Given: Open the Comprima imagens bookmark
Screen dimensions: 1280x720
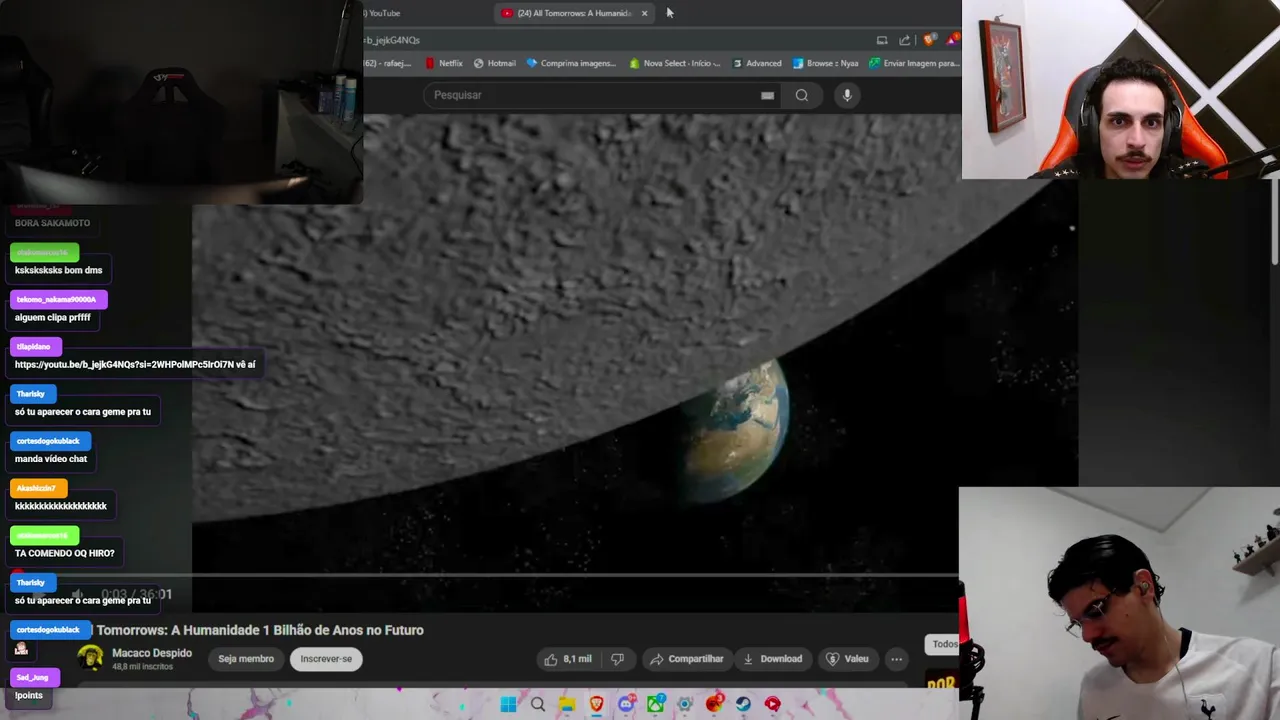Looking at the screenshot, I should (571, 63).
